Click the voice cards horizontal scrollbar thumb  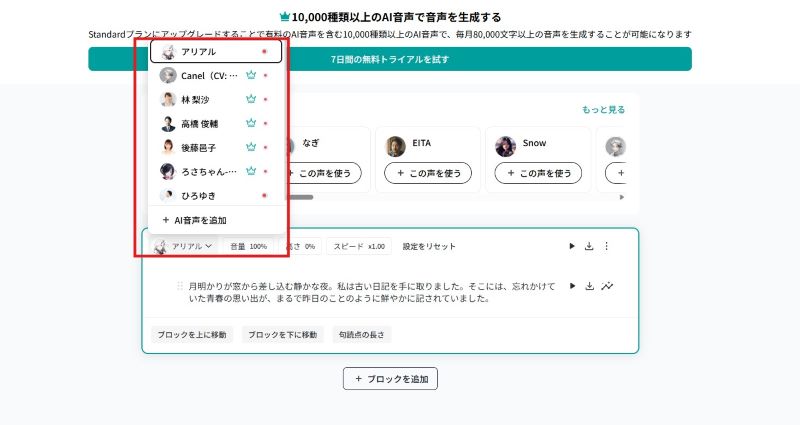point(300,197)
